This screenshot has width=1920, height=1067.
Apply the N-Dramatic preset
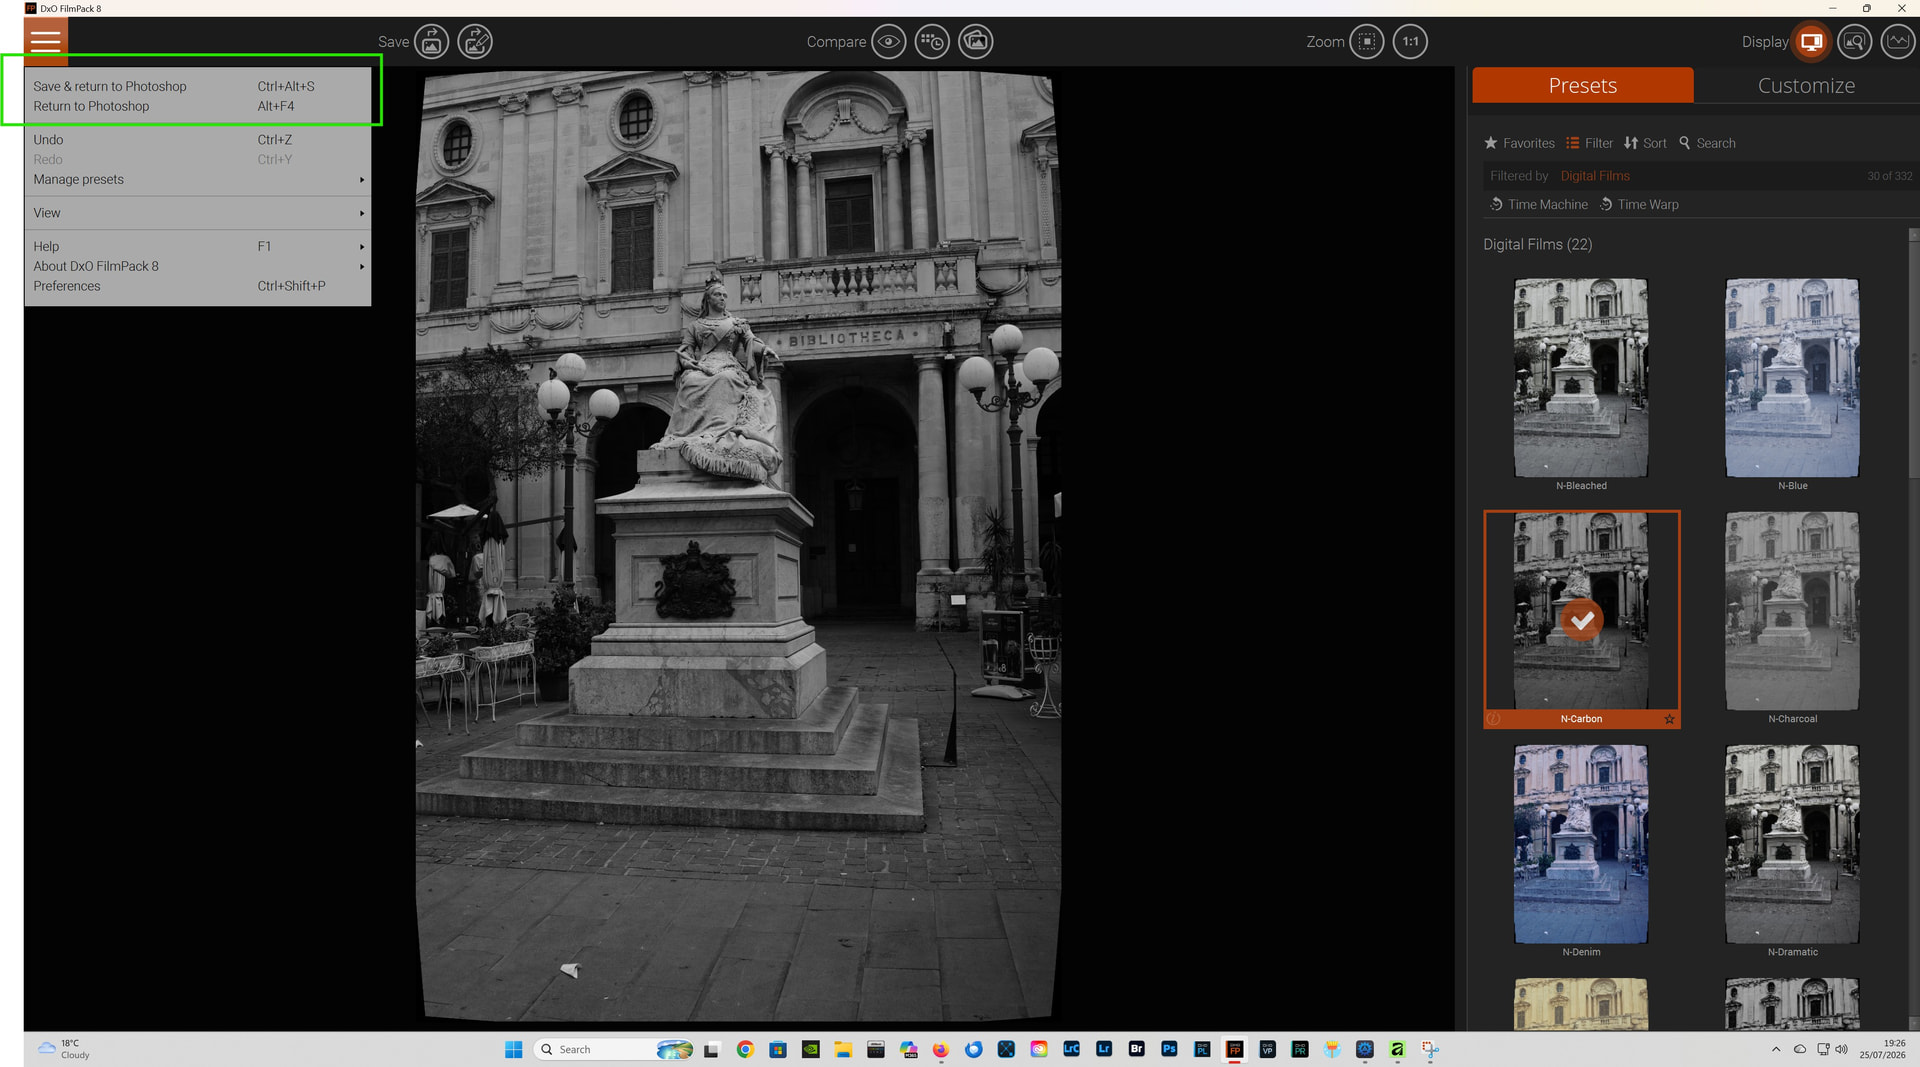[1792, 844]
